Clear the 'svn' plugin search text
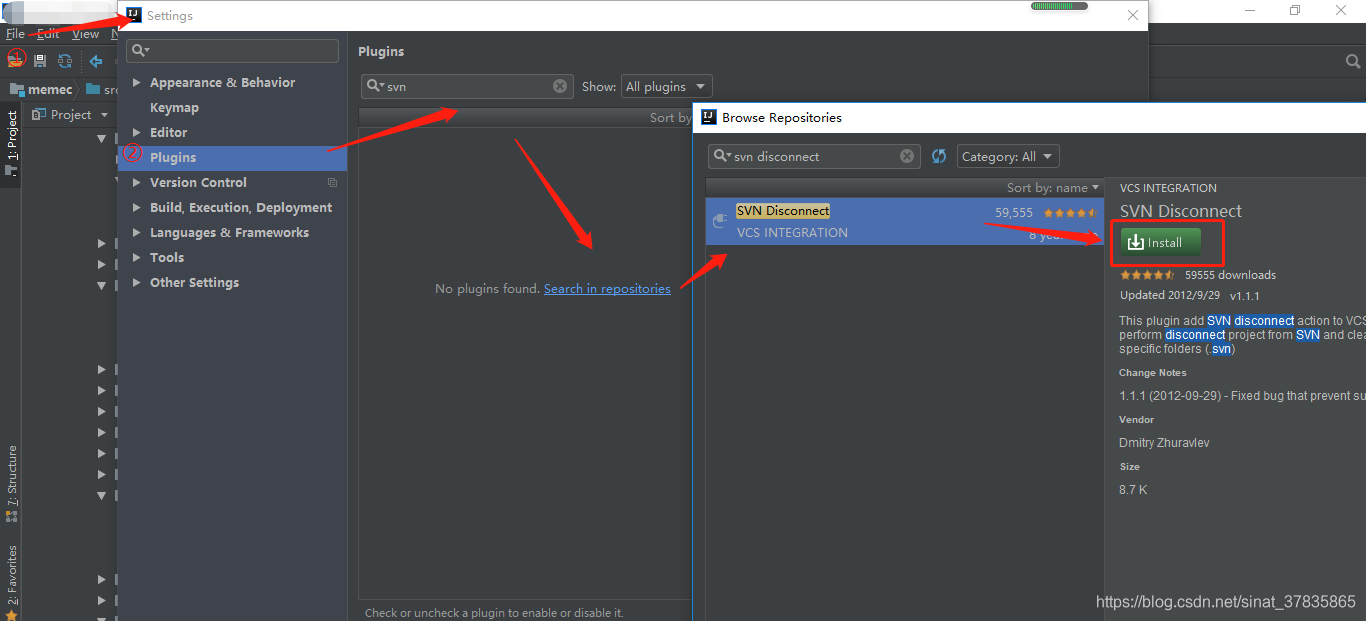 [x=560, y=86]
